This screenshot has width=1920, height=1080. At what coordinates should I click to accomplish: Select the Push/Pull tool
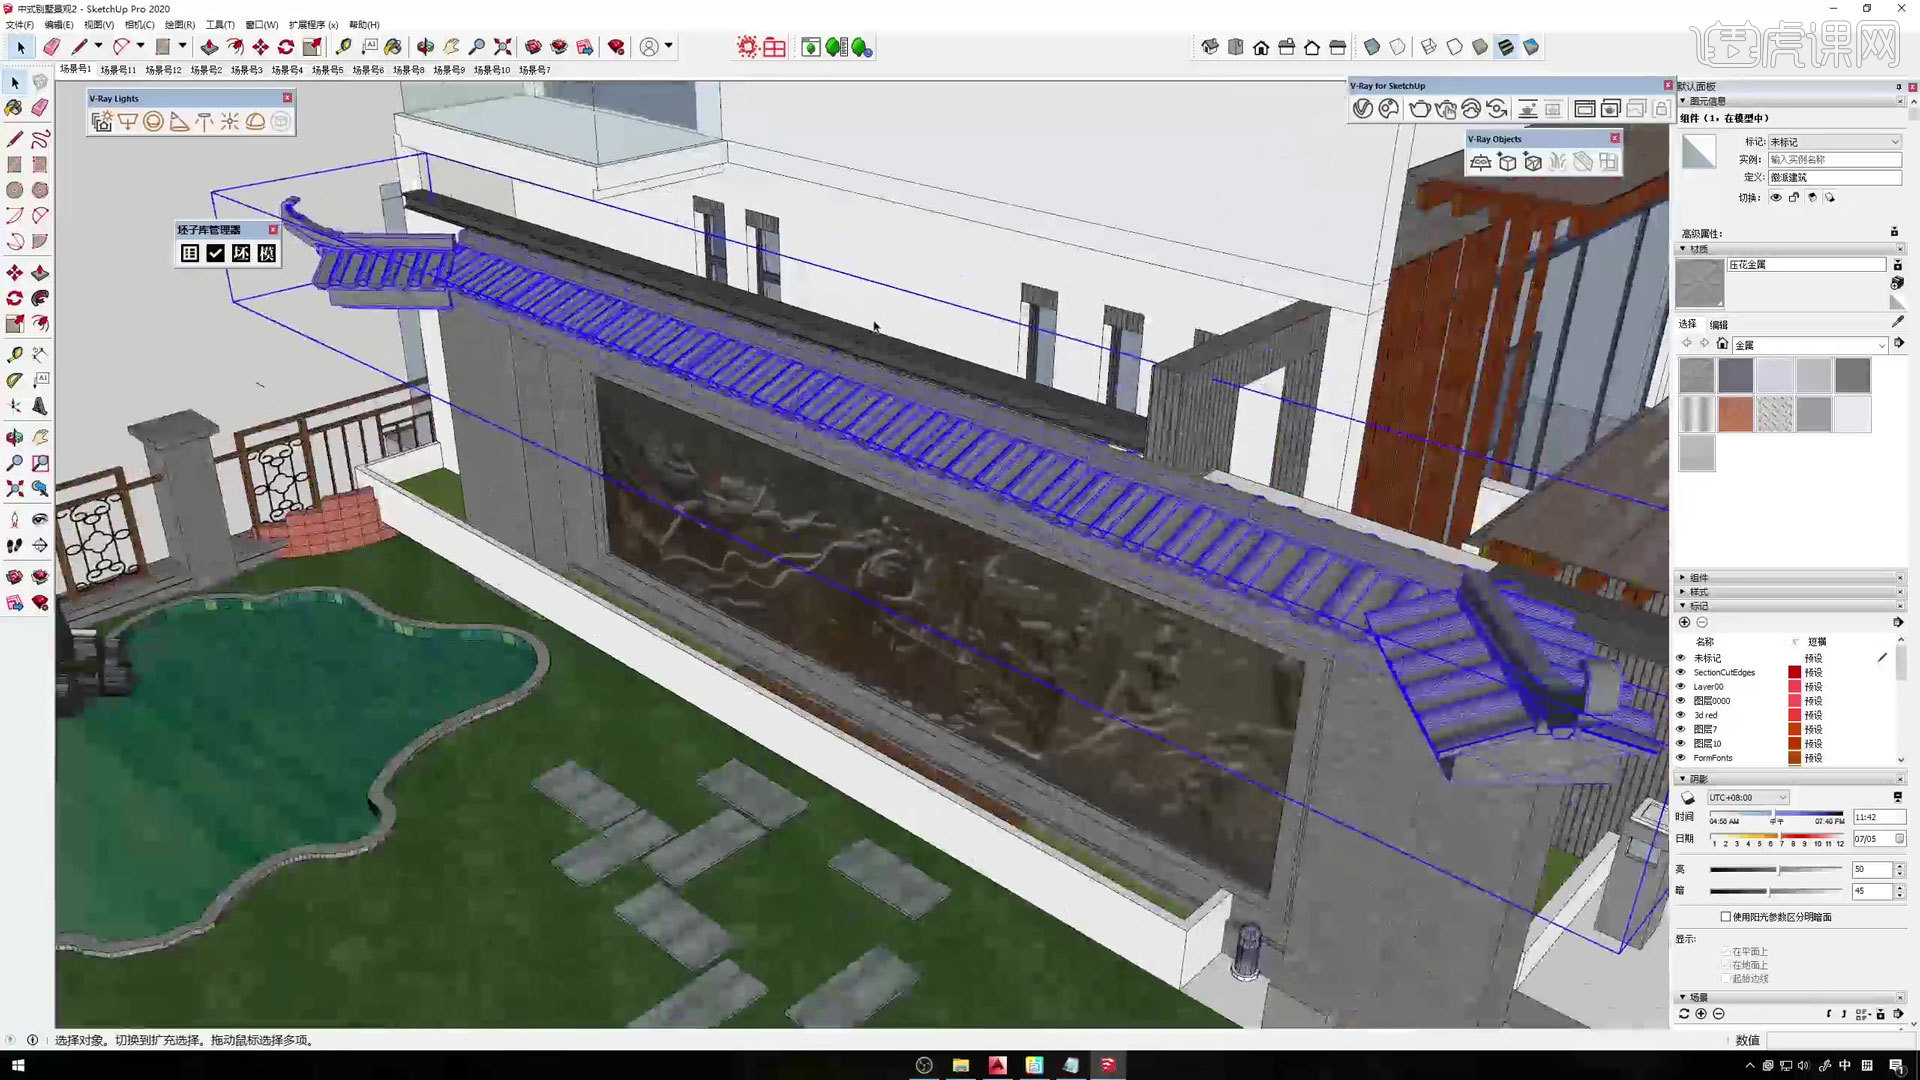[209, 47]
